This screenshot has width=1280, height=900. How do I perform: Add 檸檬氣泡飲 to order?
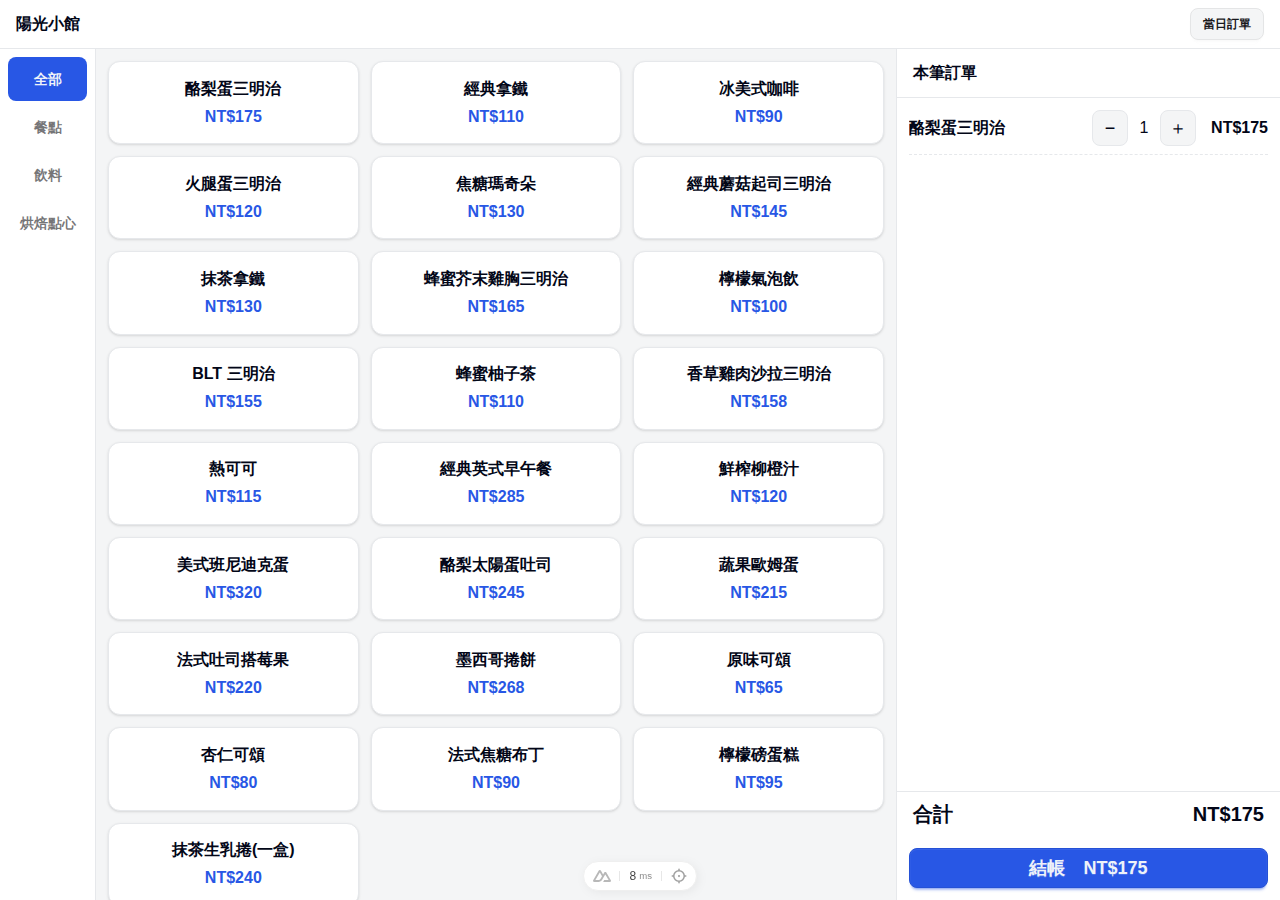pyautogui.click(x=758, y=293)
